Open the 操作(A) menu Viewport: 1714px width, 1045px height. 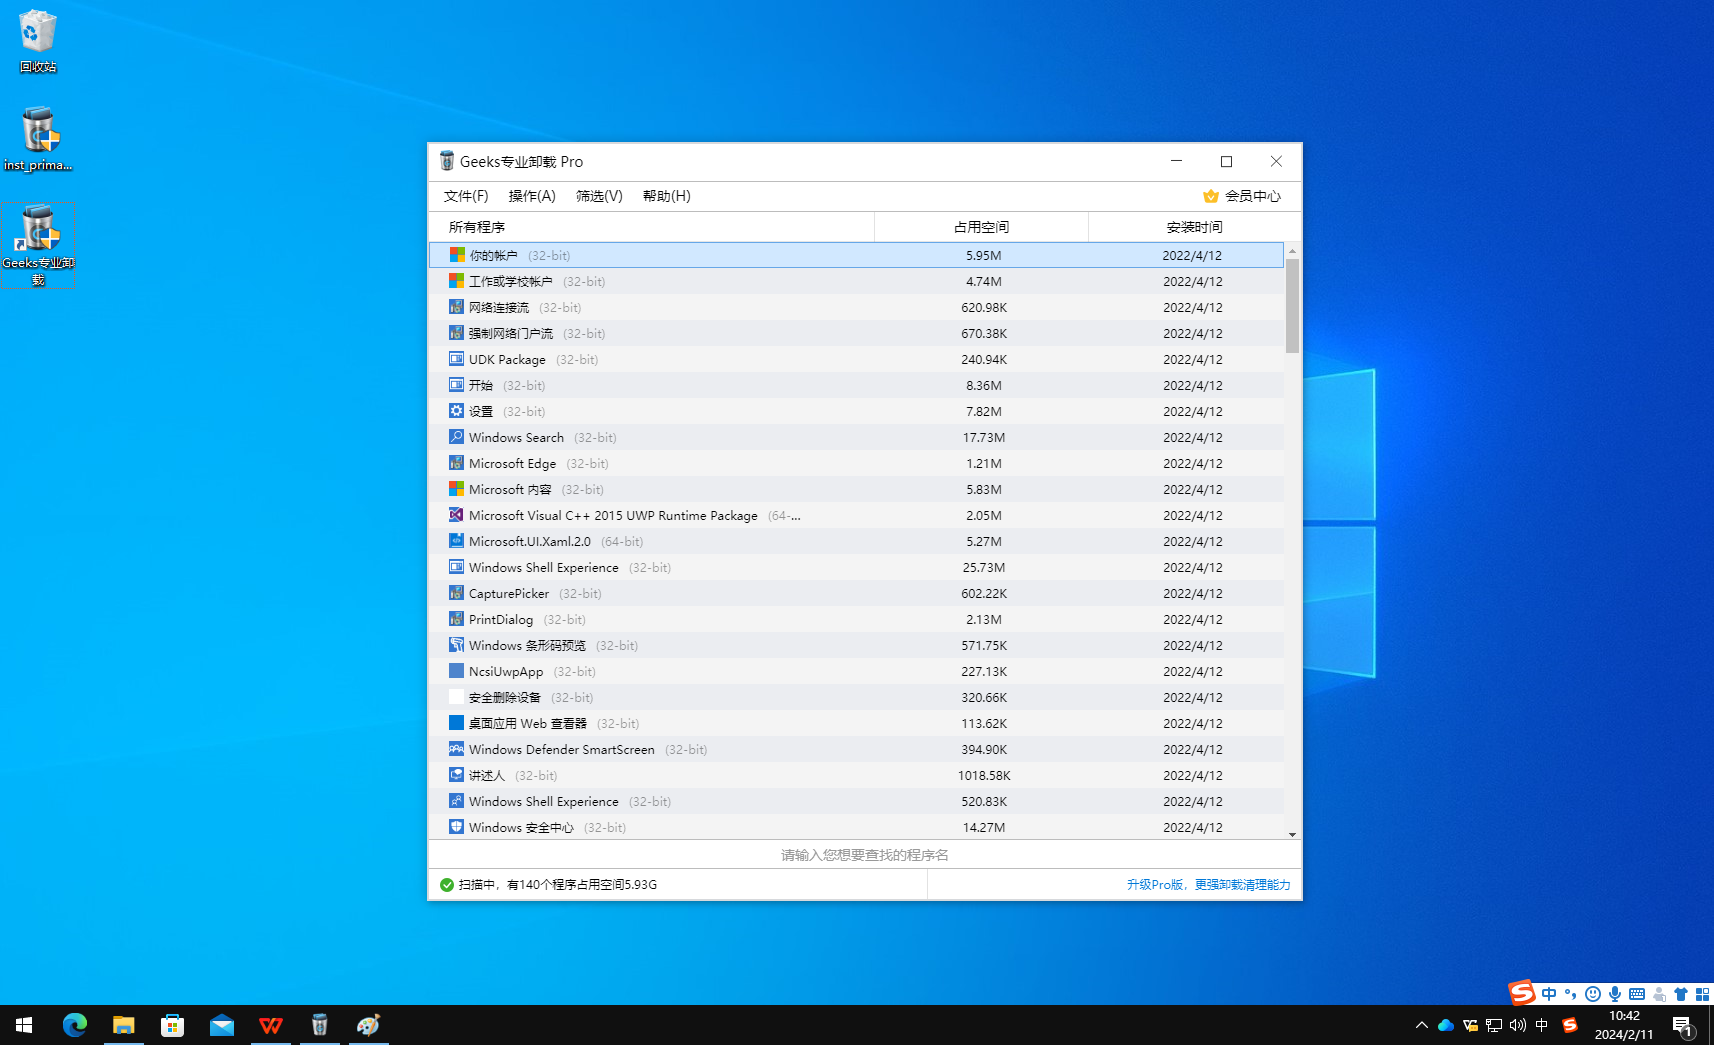(x=532, y=196)
